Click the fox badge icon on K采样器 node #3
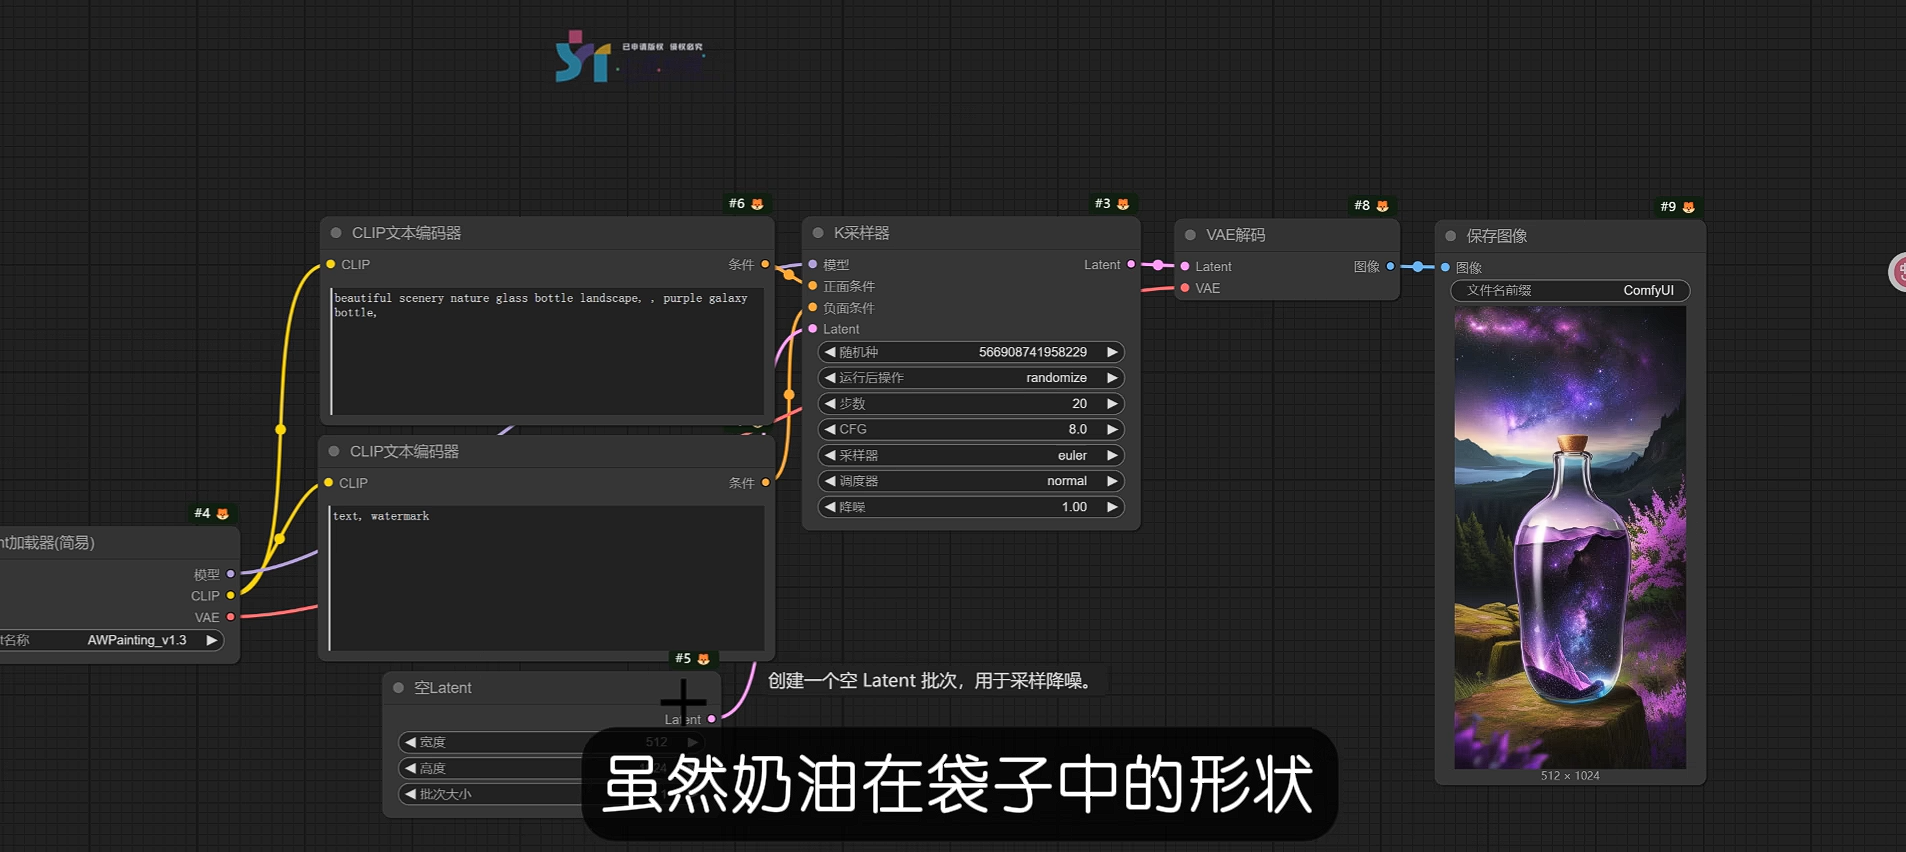 click(1123, 204)
